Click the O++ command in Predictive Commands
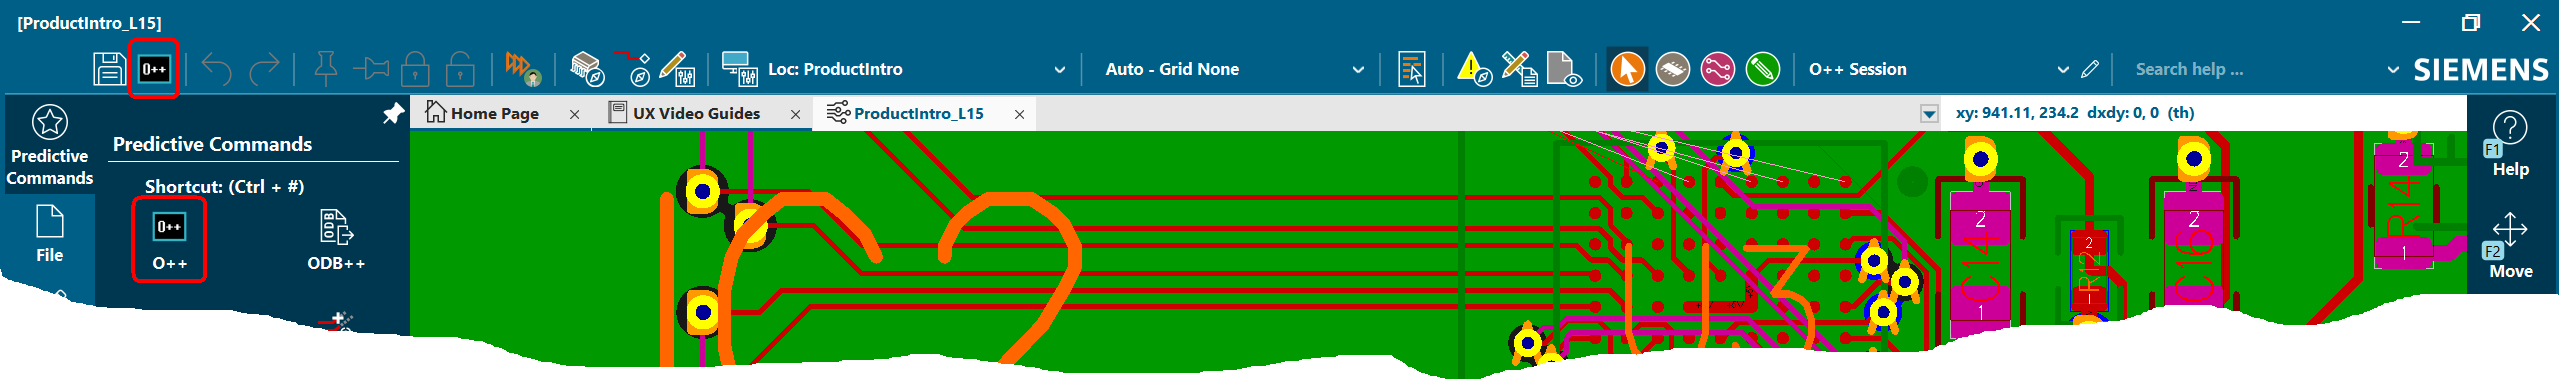Screen dimensions: 2559x390 tap(169, 240)
